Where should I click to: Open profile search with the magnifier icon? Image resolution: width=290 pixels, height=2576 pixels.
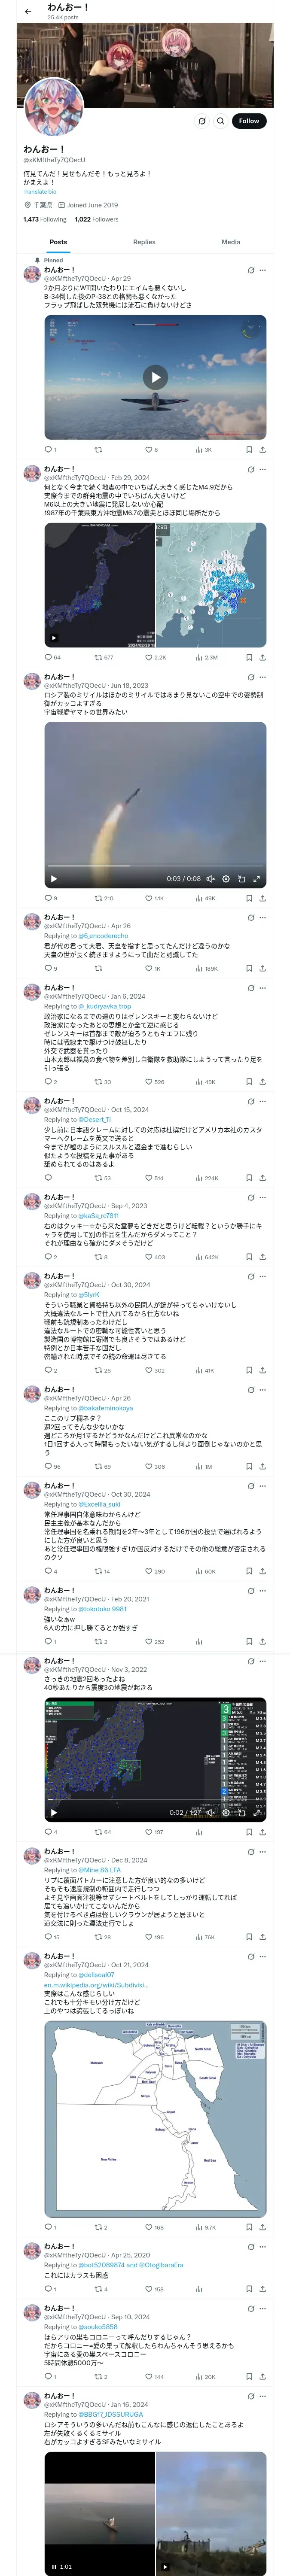[221, 121]
